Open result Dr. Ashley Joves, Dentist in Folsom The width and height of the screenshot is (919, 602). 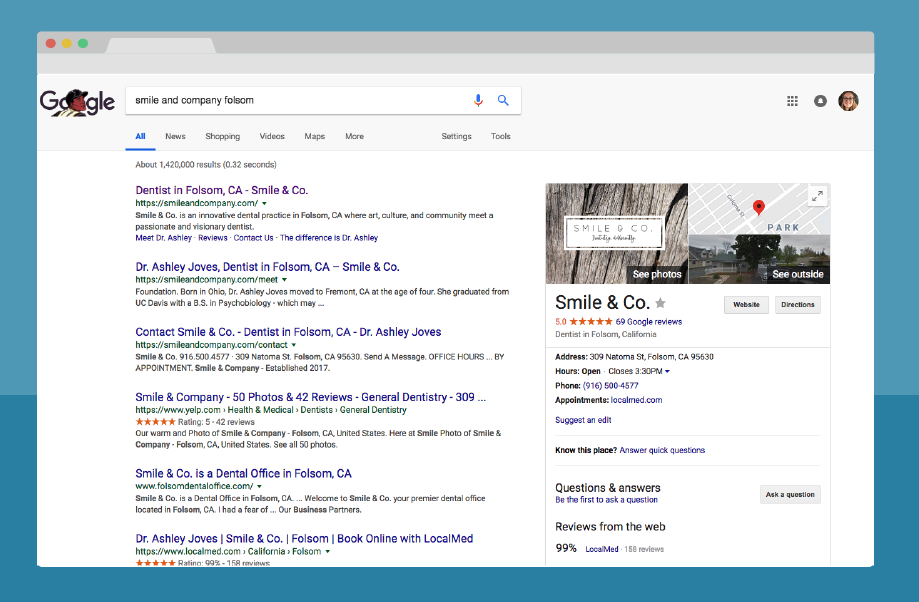[x=267, y=267]
